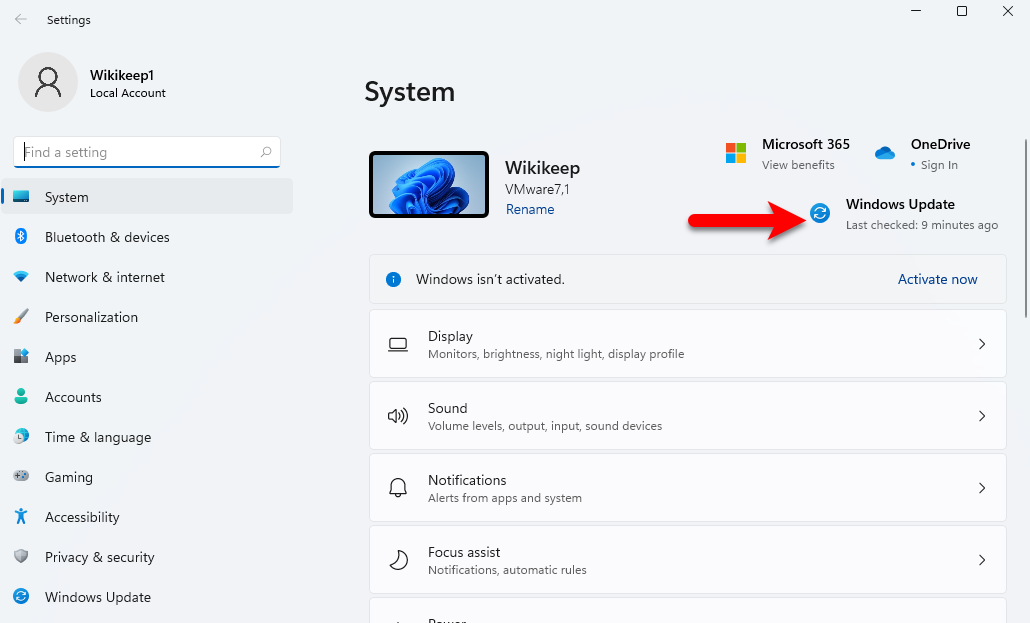This screenshot has width=1030, height=623.
Task: Click the 'Windows isn't activated.' message
Action: [490, 279]
